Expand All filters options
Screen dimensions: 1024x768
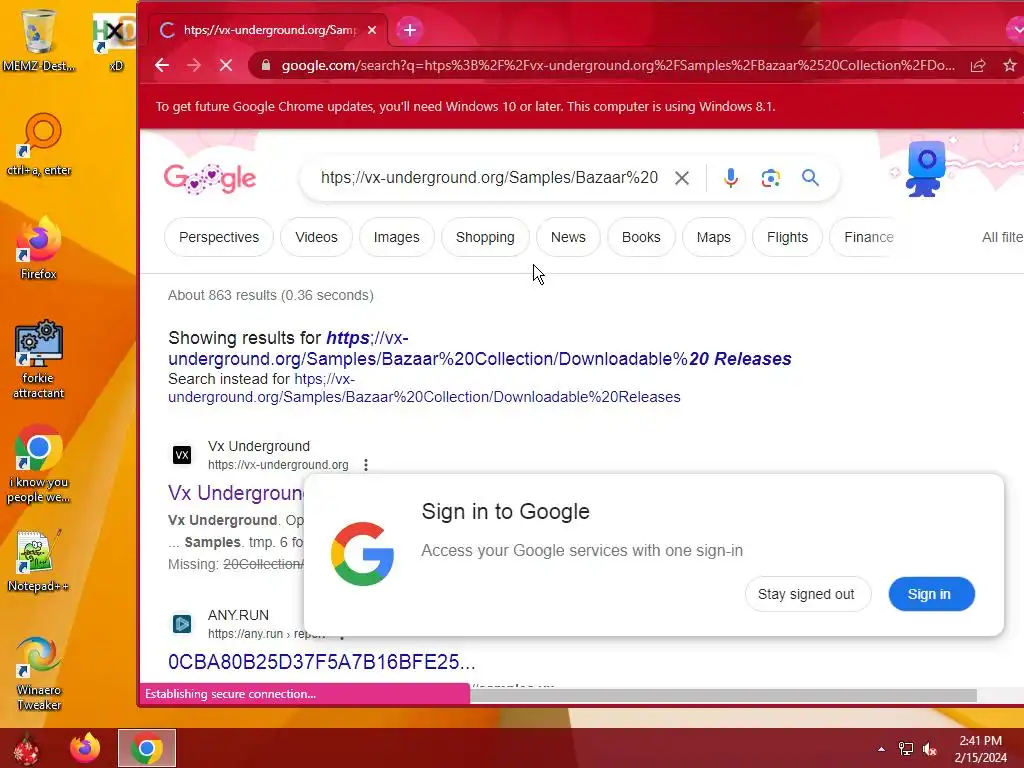(x=1002, y=237)
